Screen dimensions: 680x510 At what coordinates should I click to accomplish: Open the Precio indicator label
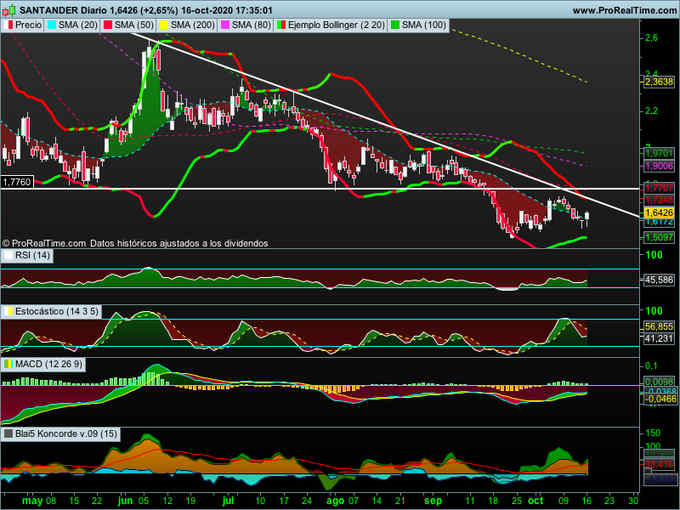point(28,25)
